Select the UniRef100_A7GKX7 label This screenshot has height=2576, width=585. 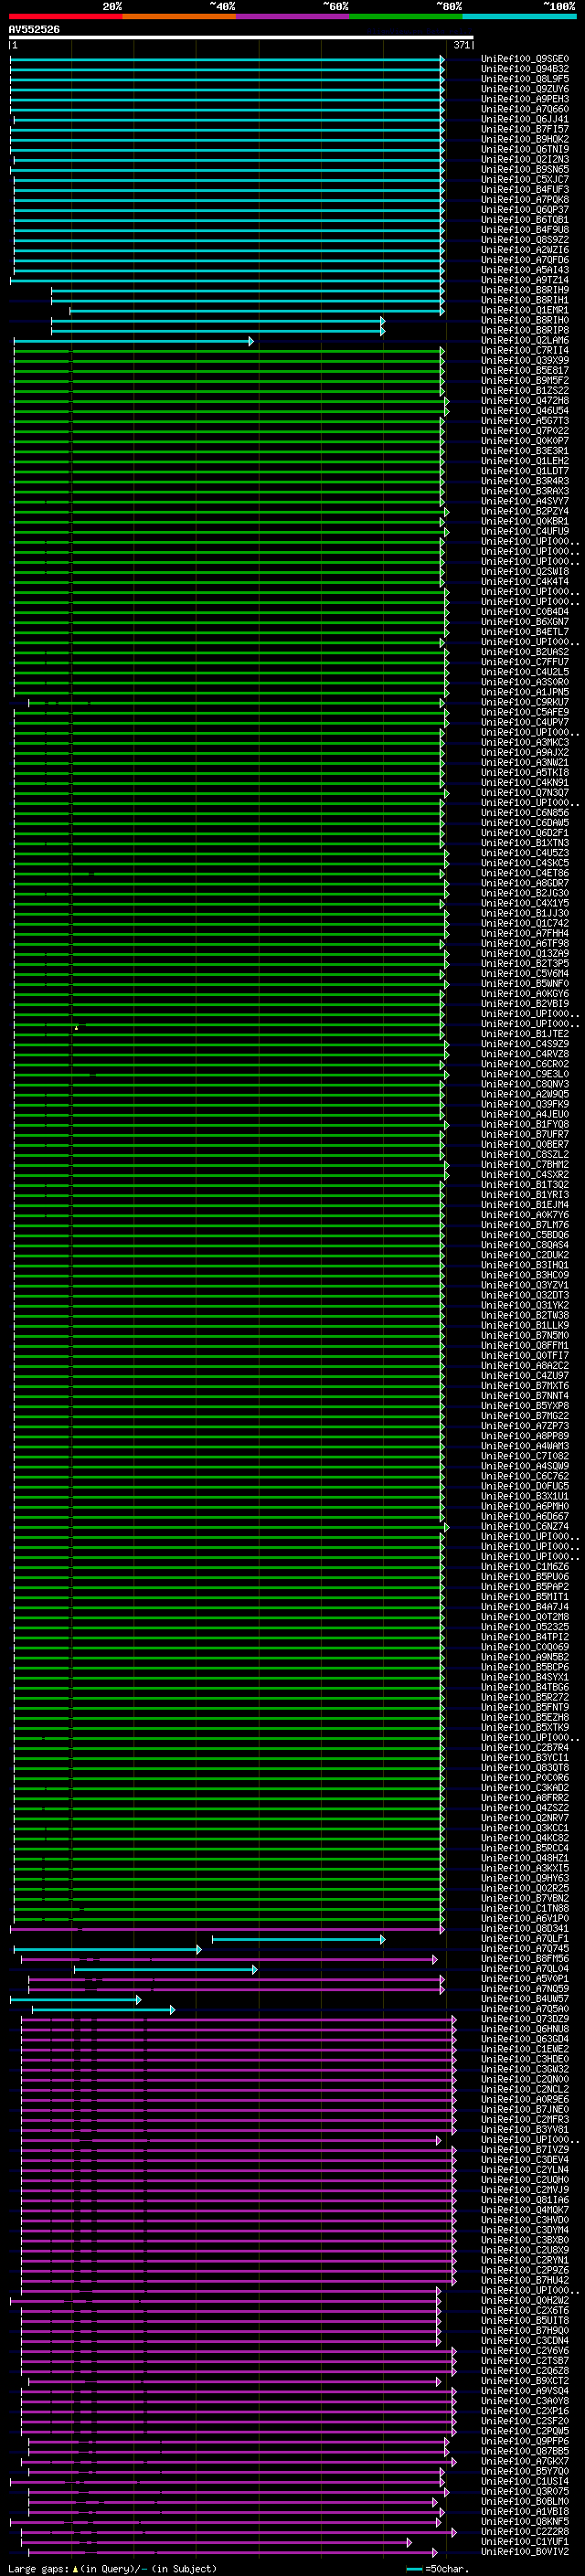pos(525,2462)
